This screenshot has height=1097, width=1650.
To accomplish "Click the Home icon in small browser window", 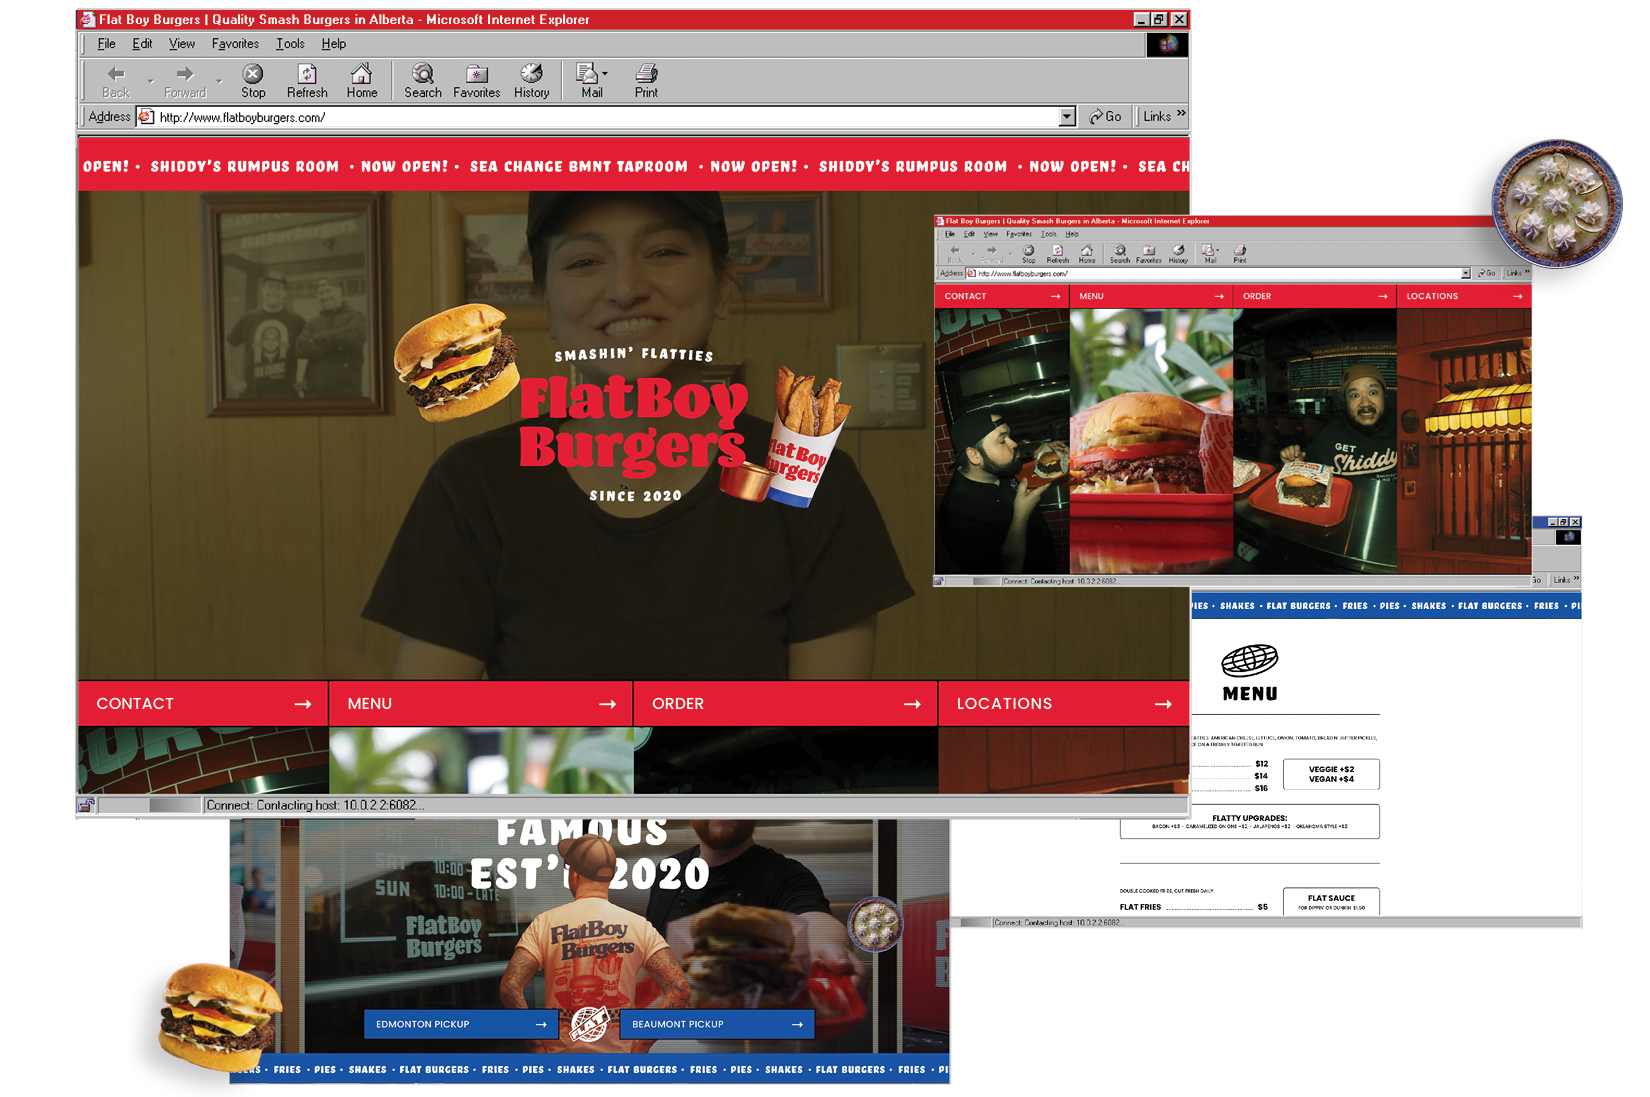I will point(1087,254).
